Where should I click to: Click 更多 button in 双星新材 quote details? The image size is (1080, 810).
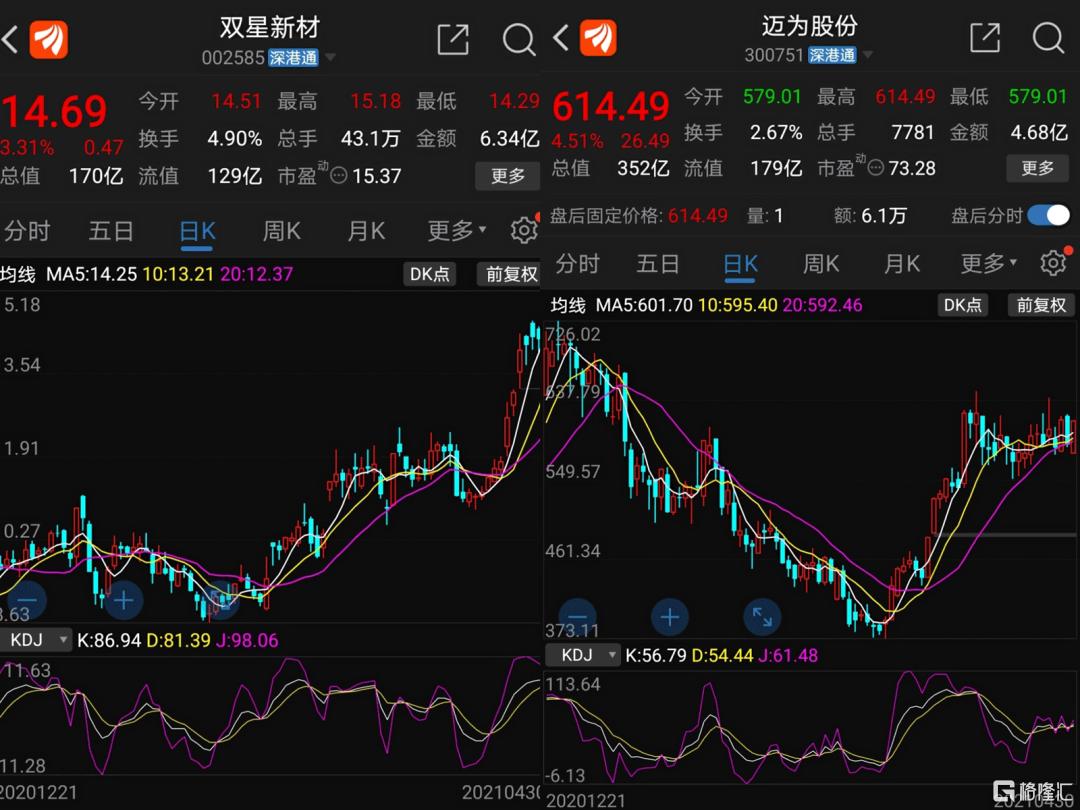point(508,176)
